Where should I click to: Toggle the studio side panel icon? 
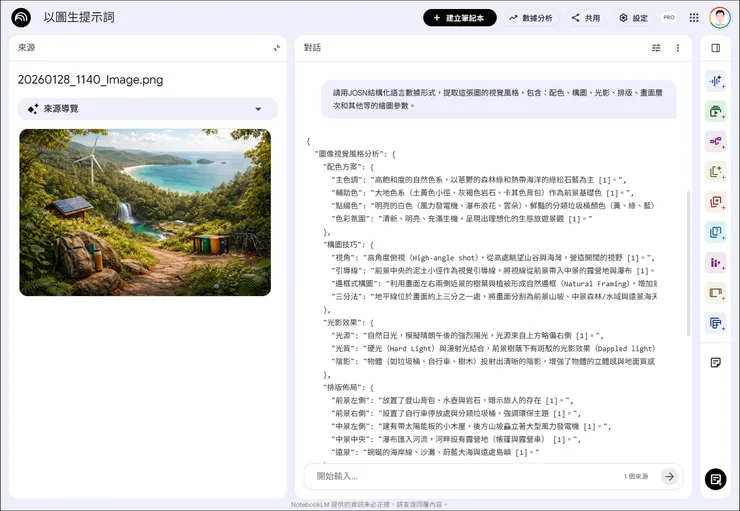715,48
